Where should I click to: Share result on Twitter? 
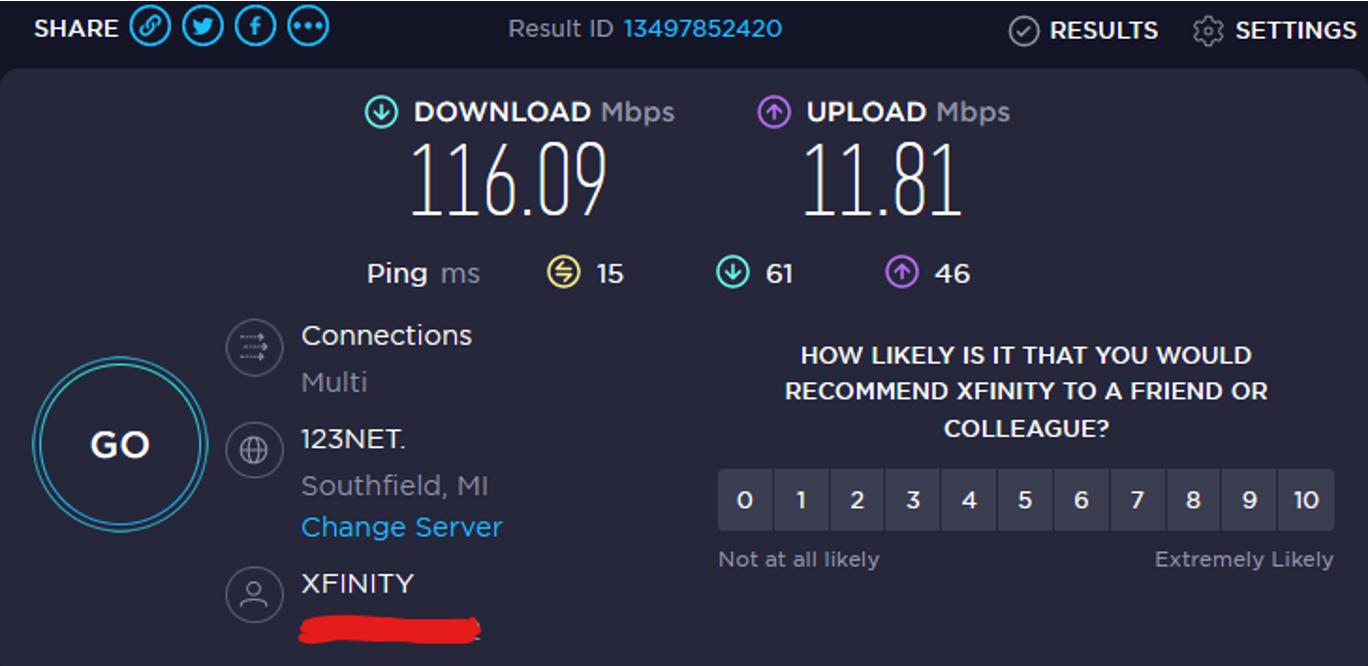pos(203,27)
